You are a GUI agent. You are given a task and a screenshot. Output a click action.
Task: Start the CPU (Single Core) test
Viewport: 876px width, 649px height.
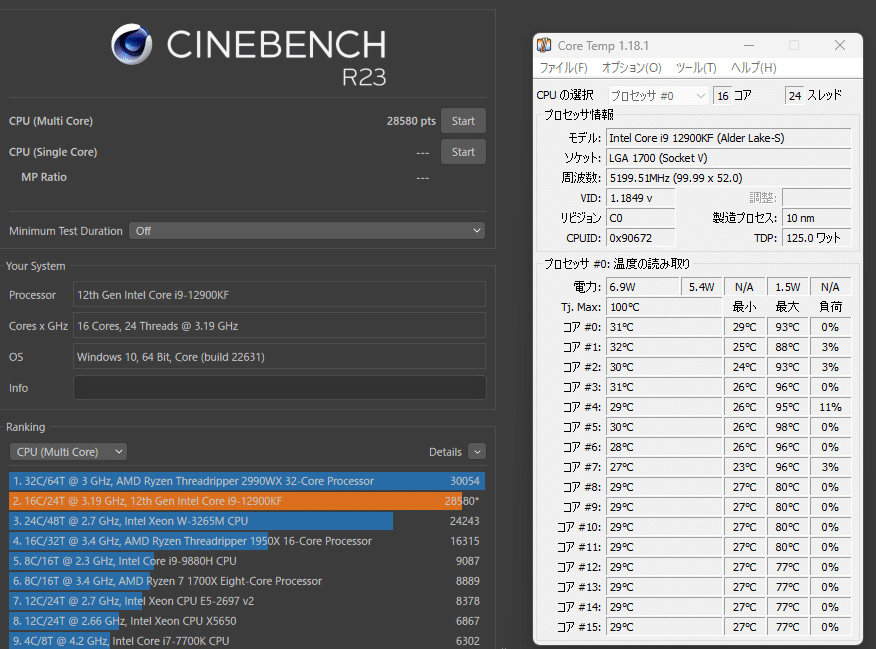(x=463, y=152)
